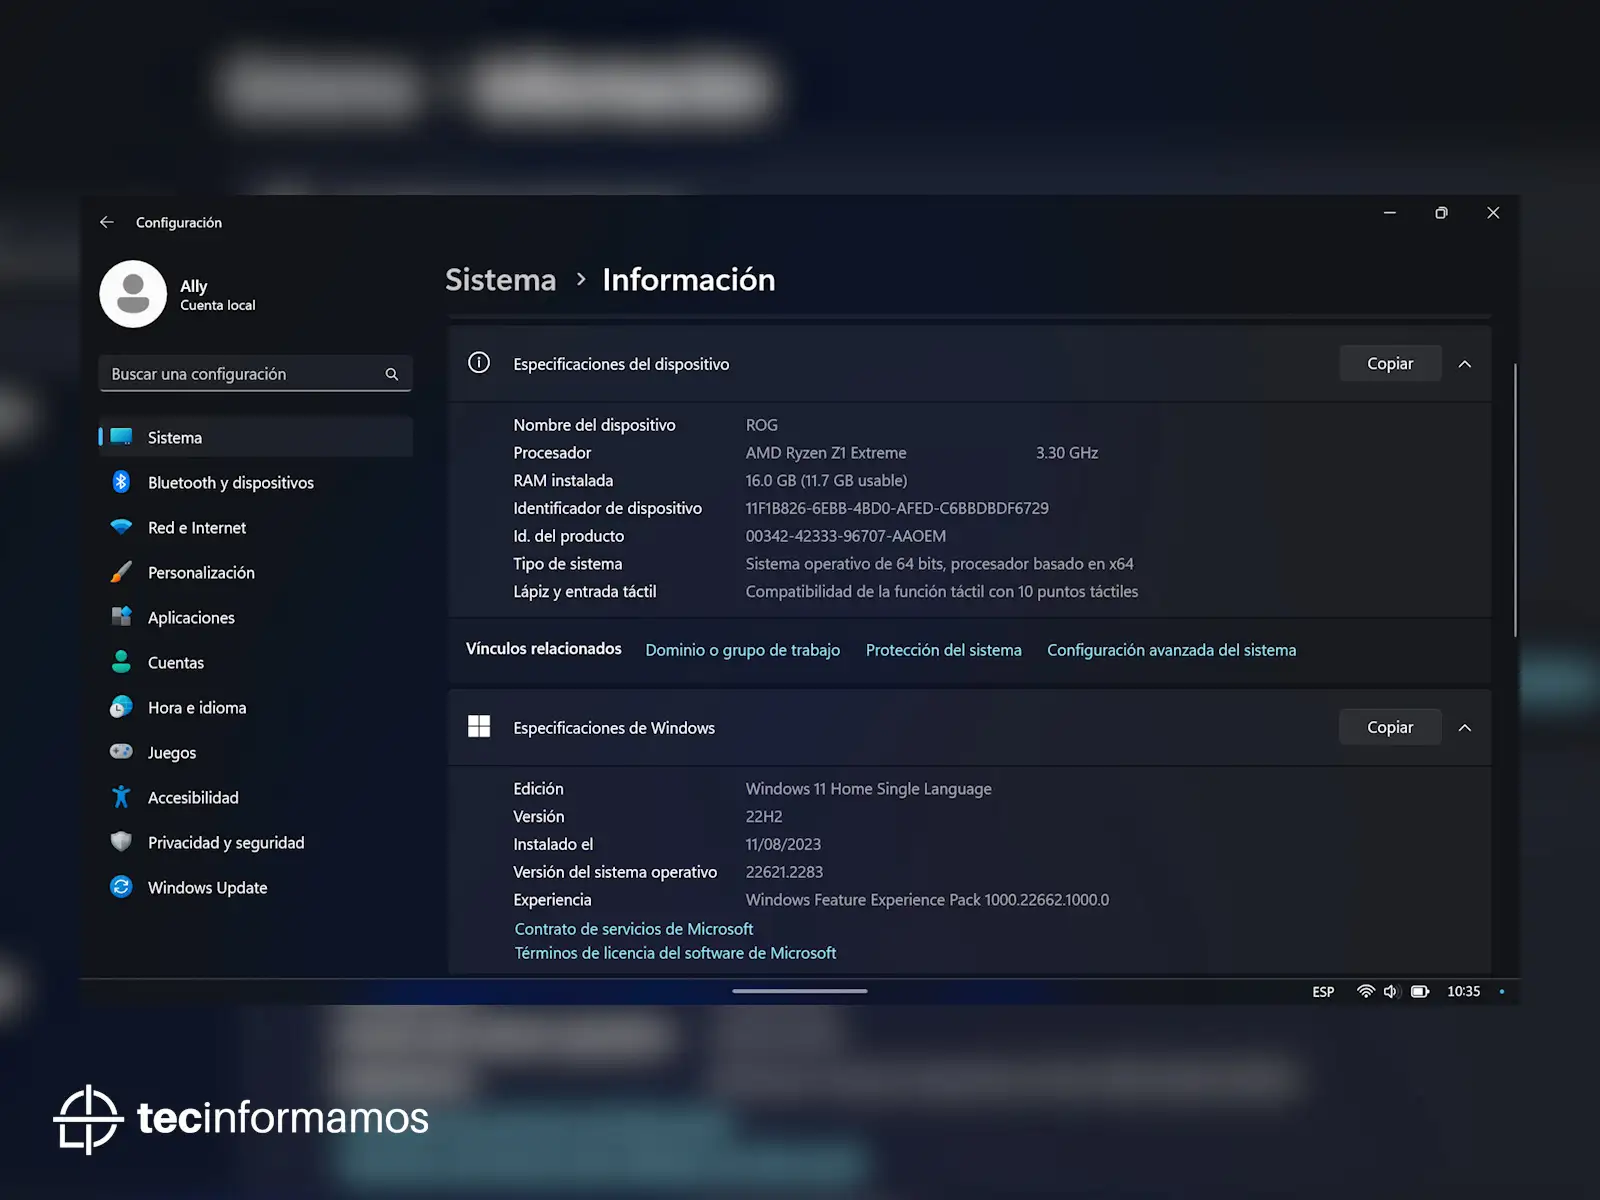Open the Accesibilidad section icon
This screenshot has width=1600, height=1200.
coord(121,798)
